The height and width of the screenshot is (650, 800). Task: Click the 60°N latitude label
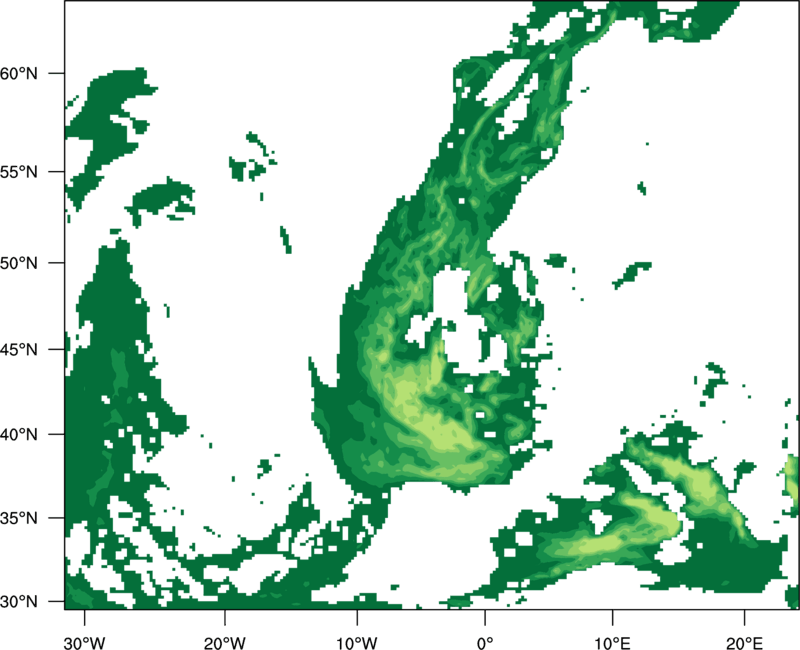click(19, 73)
